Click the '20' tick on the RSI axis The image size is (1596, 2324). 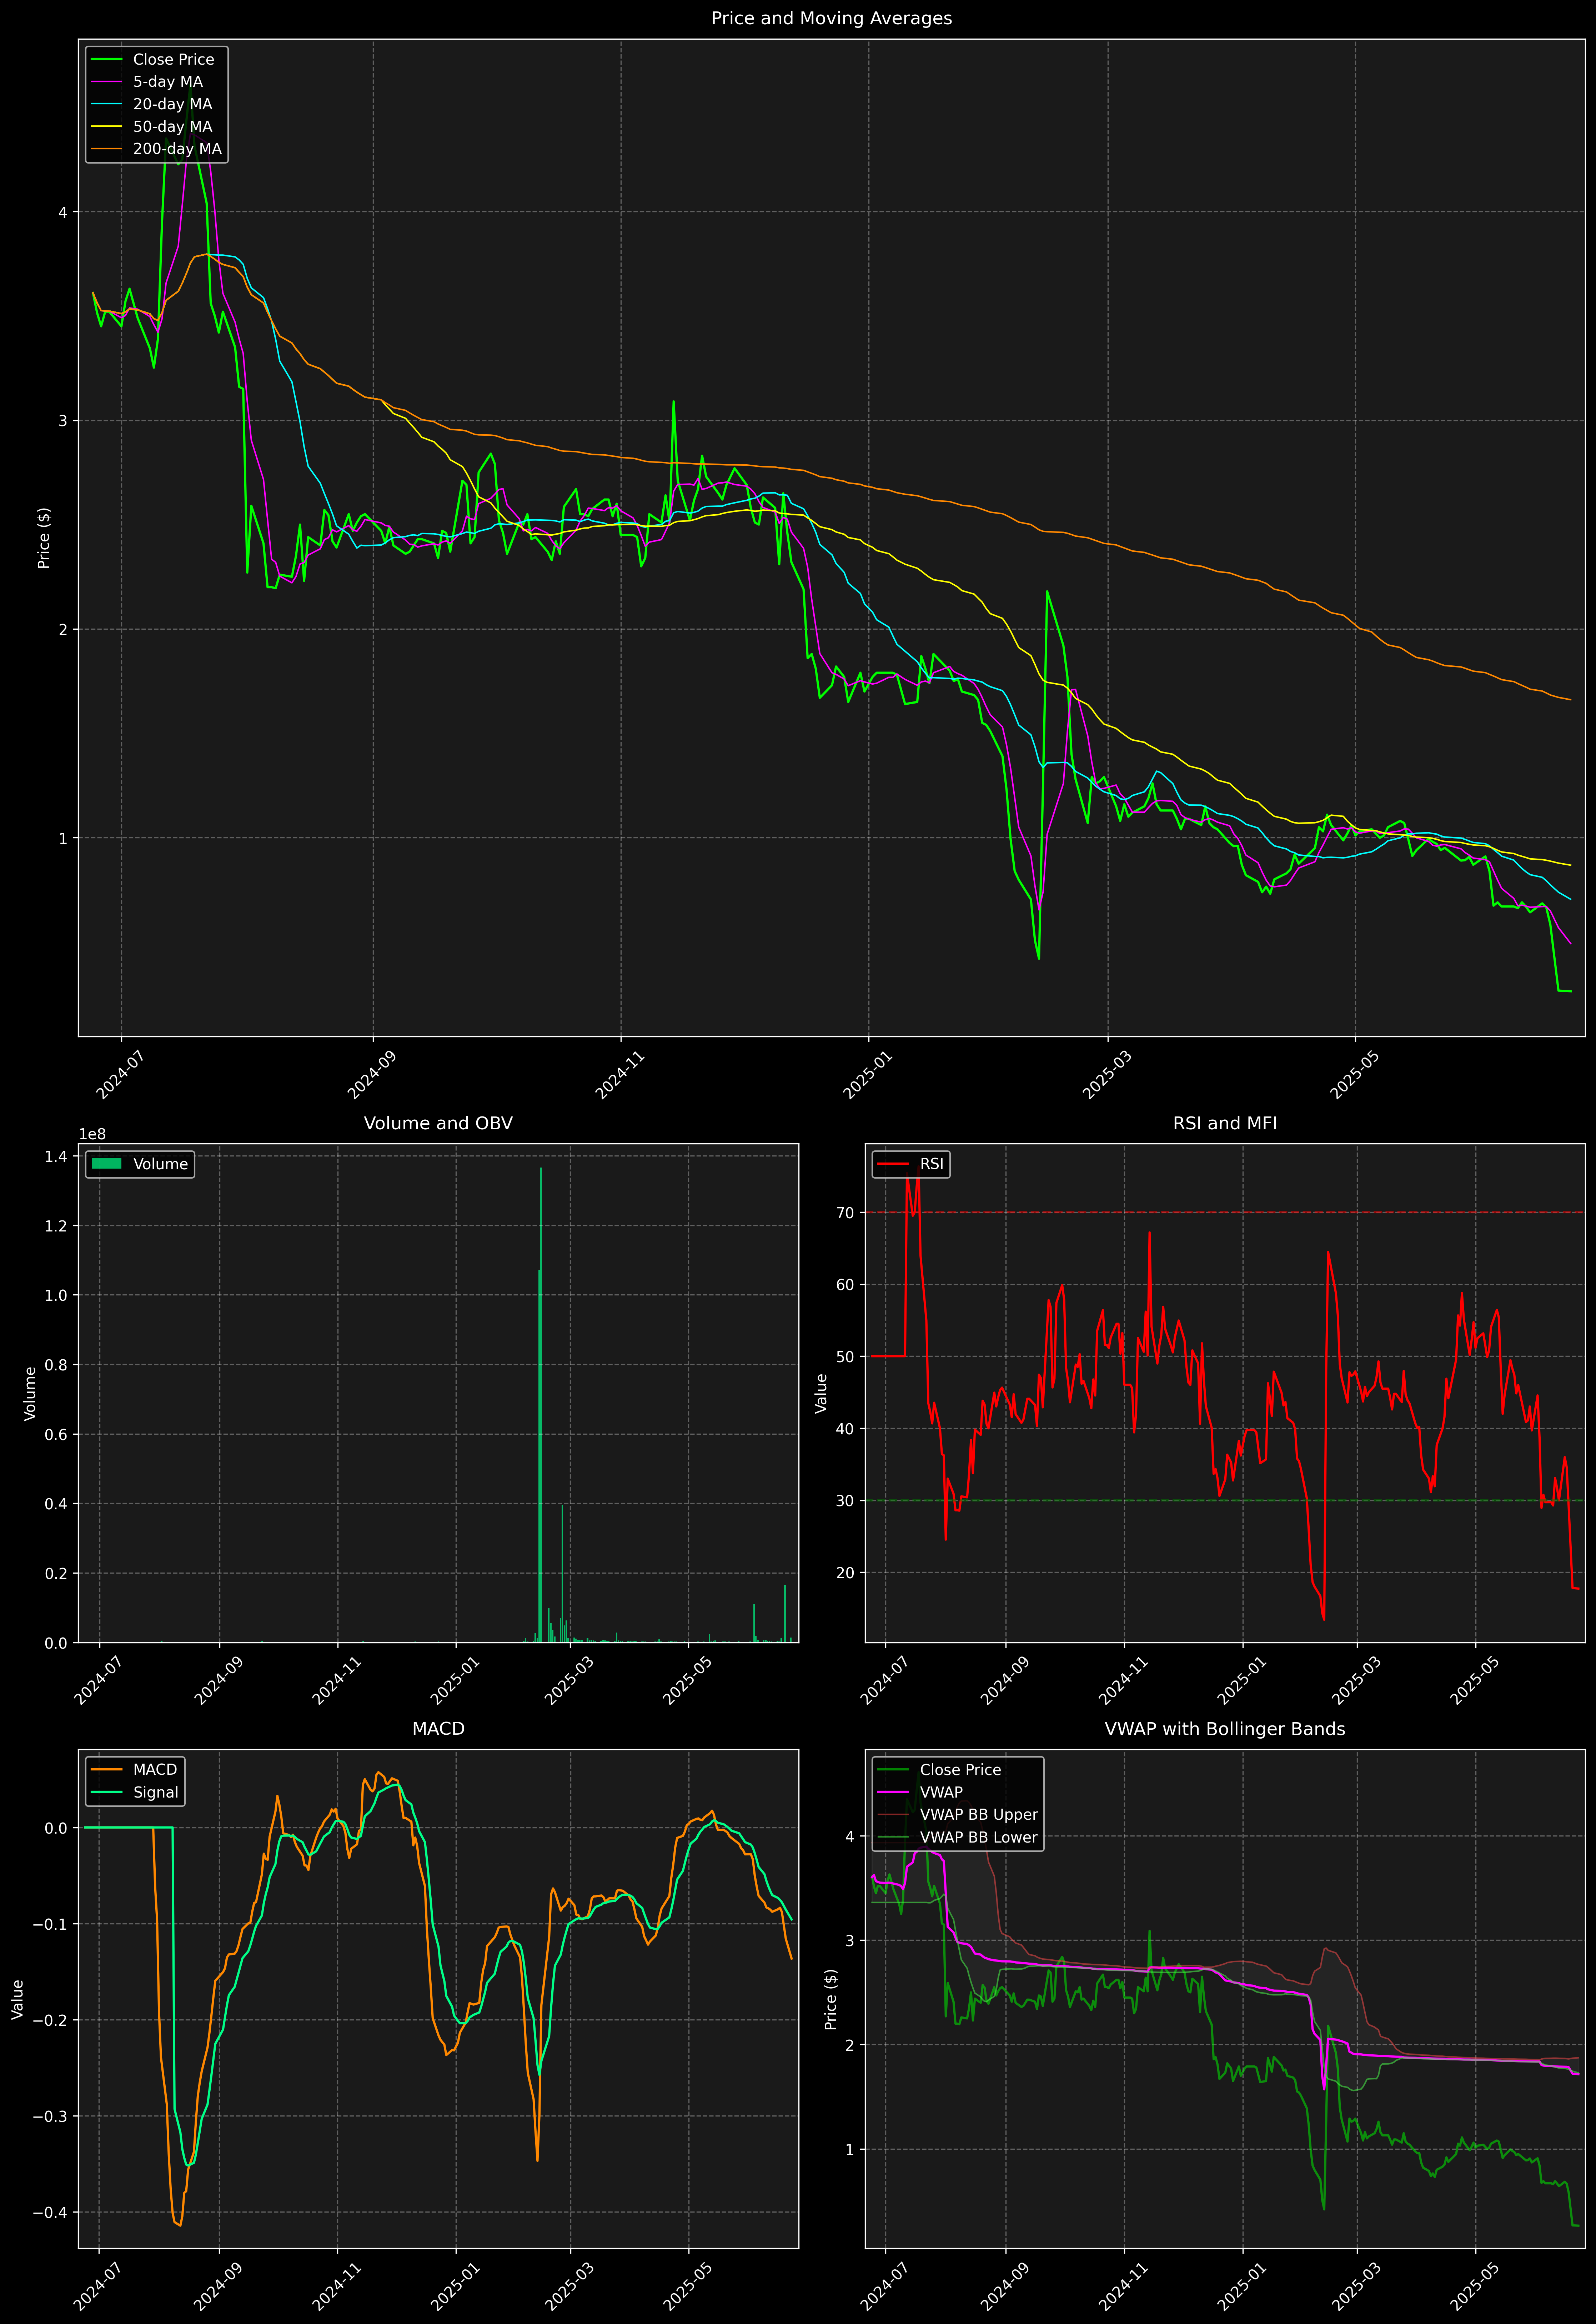pyautogui.click(x=845, y=1573)
